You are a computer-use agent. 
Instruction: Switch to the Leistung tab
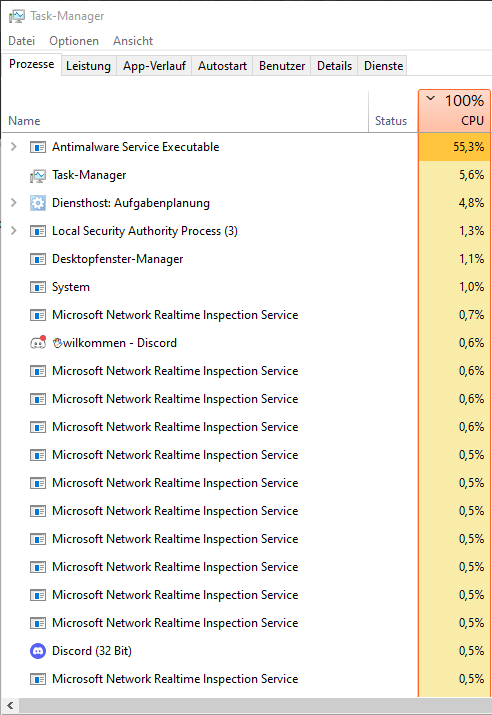(x=88, y=66)
